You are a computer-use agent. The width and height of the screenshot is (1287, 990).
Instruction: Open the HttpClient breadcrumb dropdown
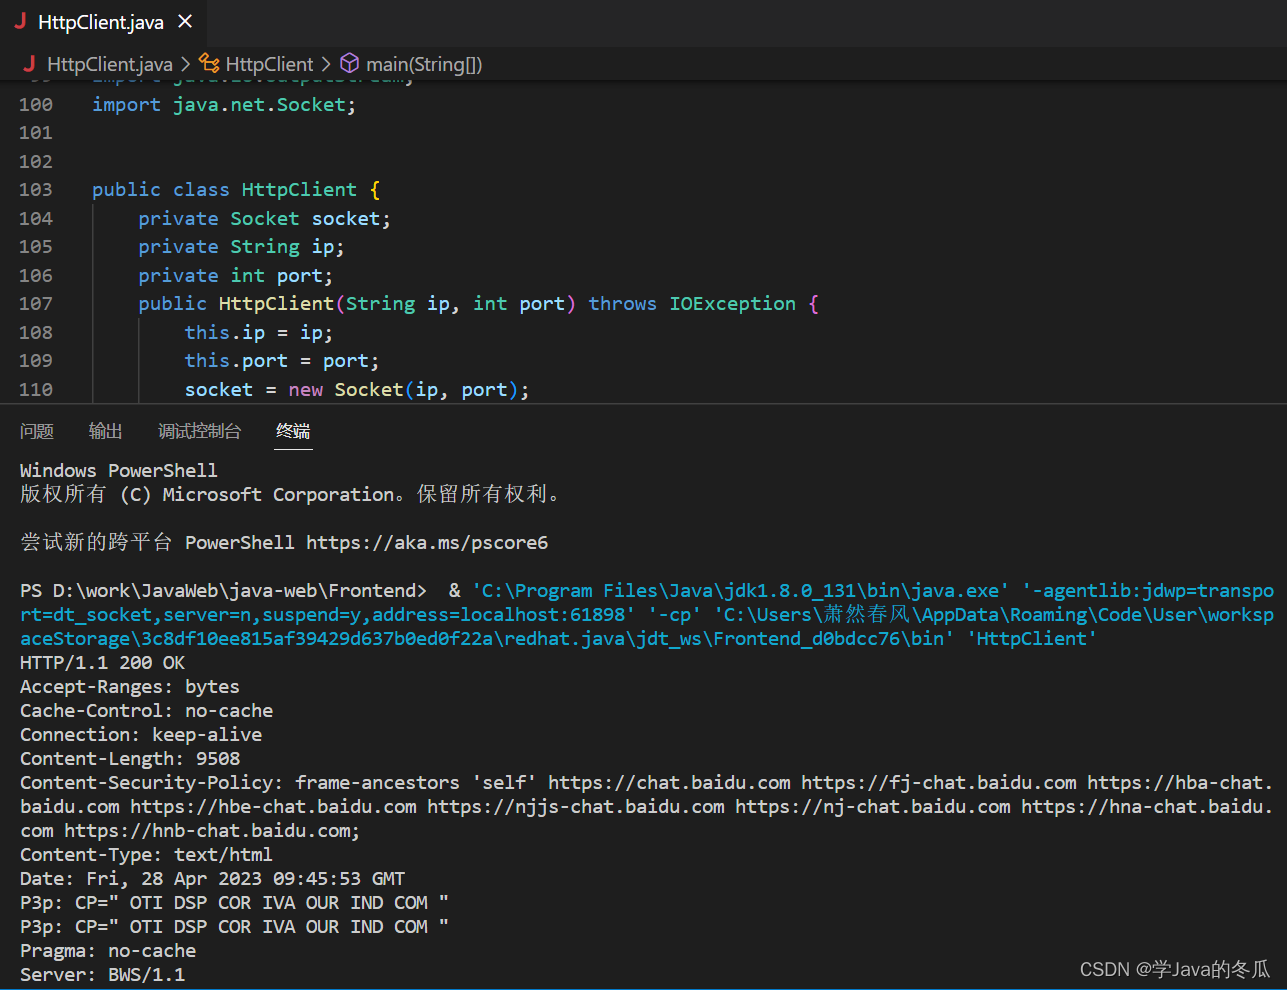pos(270,63)
